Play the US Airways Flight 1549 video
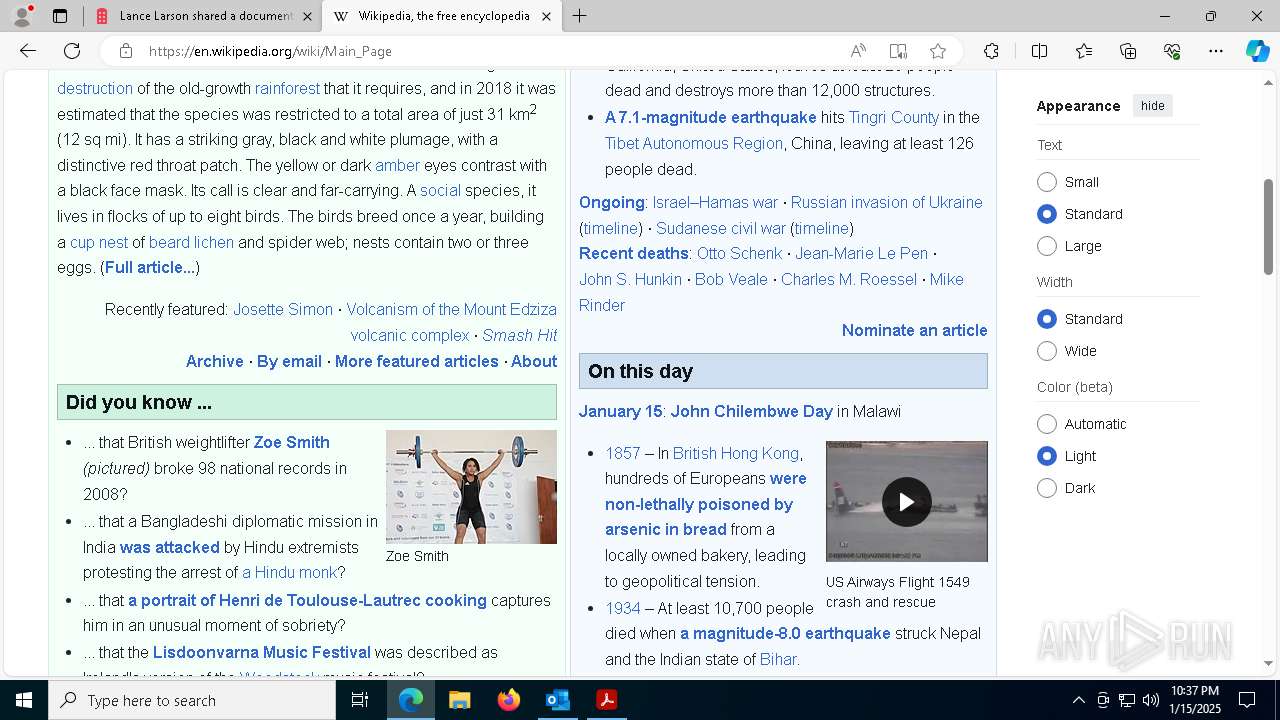 coord(906,502)
